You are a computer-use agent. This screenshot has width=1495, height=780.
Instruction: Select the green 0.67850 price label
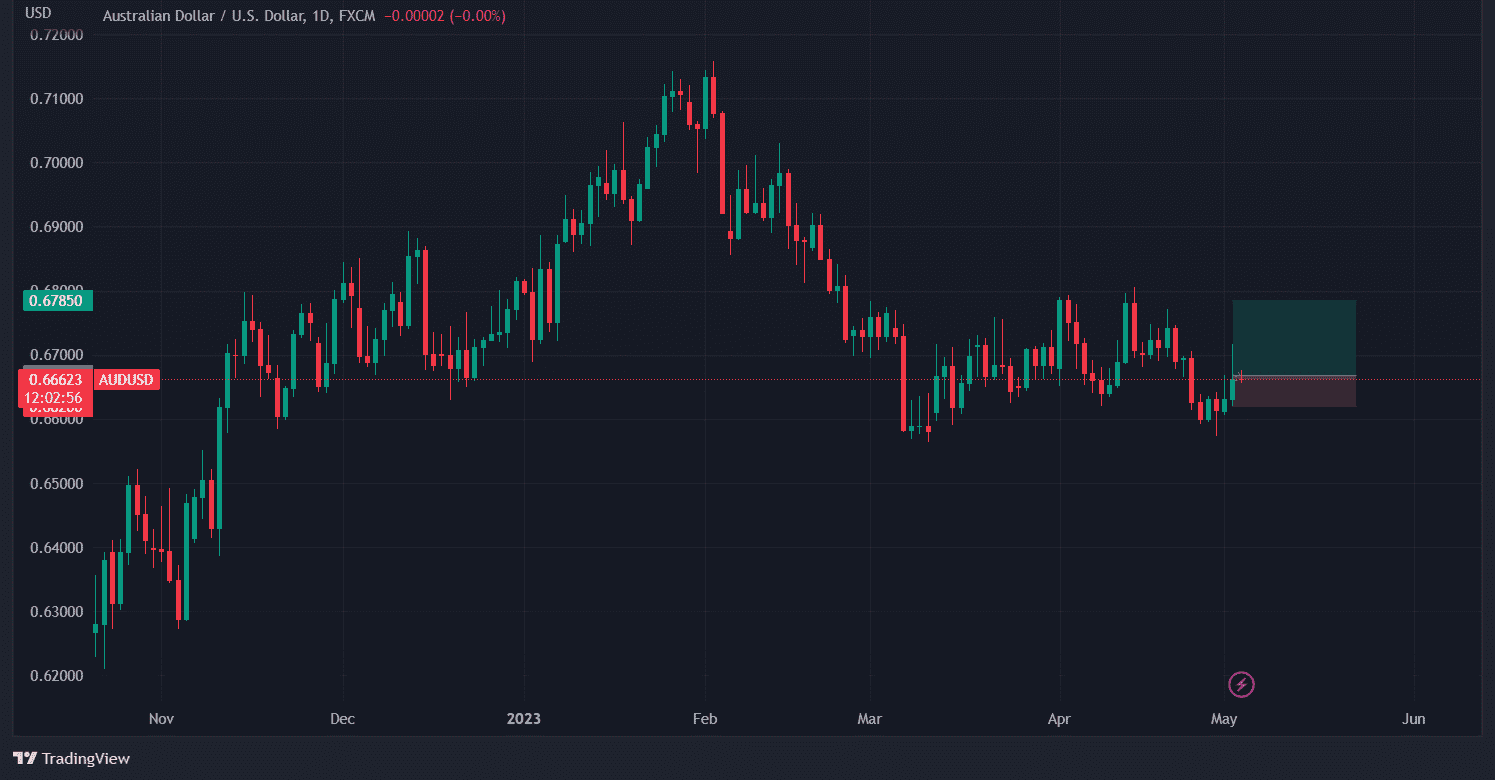(58, 300)
